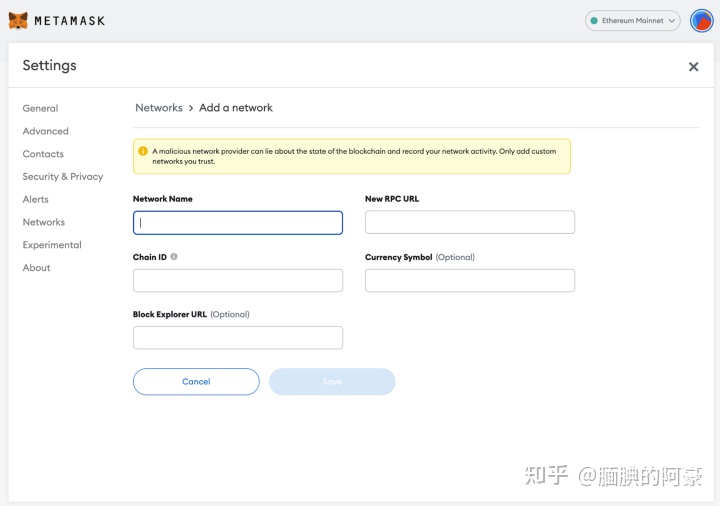The height and width of the screenshot is (506, 720).
Task: Click the MetaMask fox logo
Action: pyautogui.click(x=18, y=20)
